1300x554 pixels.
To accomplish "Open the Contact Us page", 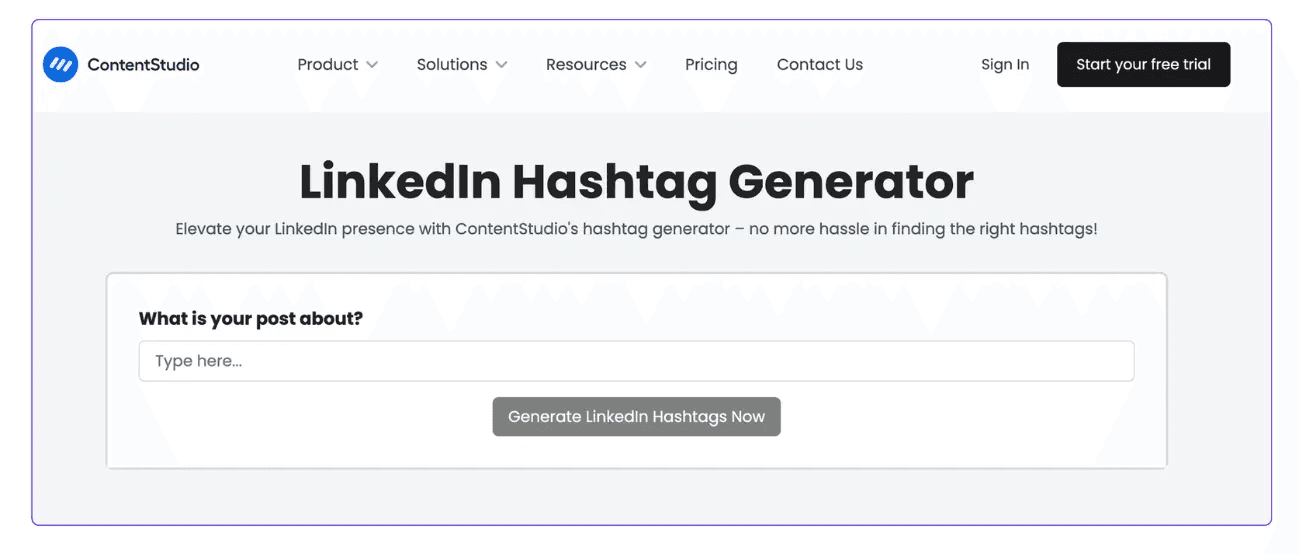I will (820, 65).
